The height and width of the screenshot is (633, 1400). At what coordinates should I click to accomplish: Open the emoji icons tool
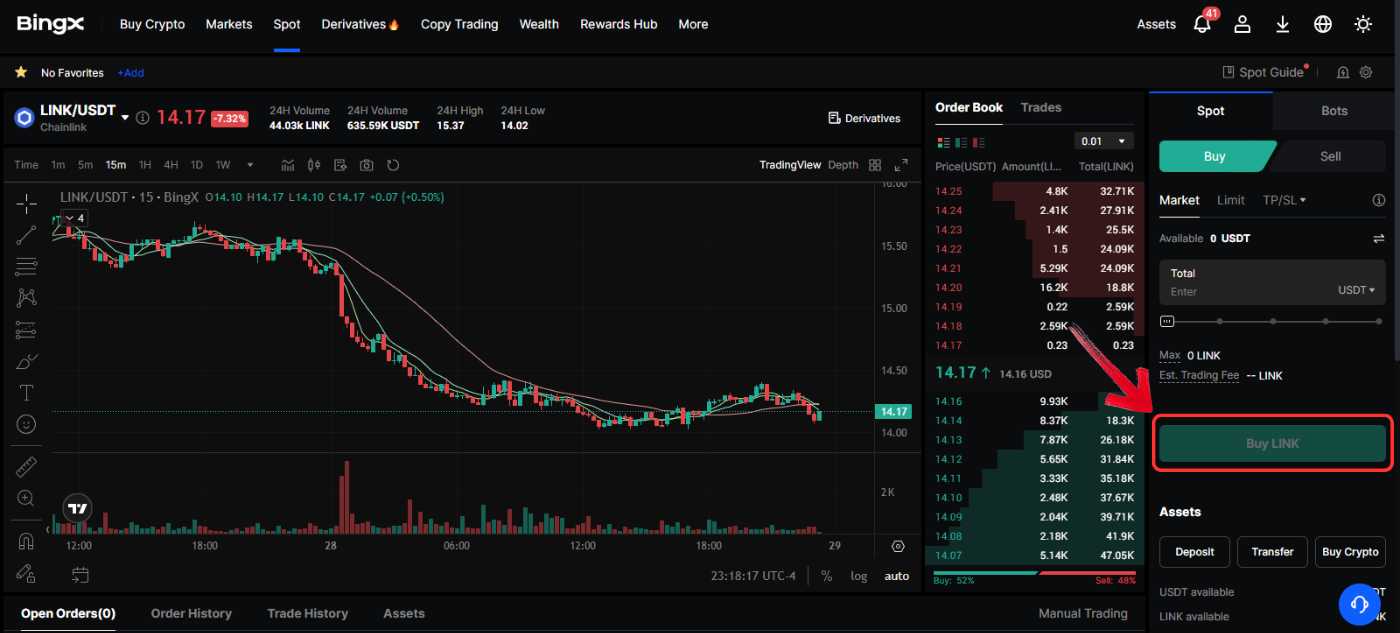(x=26, y=424)
